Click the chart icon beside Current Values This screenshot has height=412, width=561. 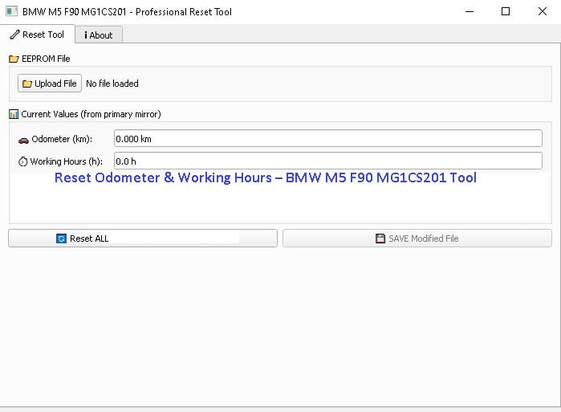point(14,114)
